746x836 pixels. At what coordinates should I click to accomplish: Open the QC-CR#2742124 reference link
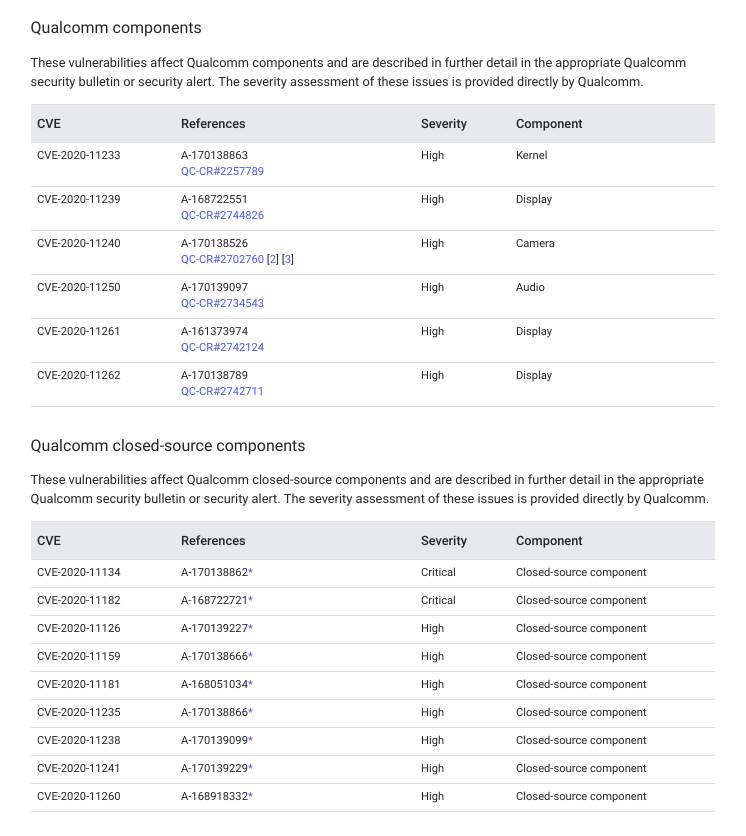pyautogui.click(x=222, y=347)
